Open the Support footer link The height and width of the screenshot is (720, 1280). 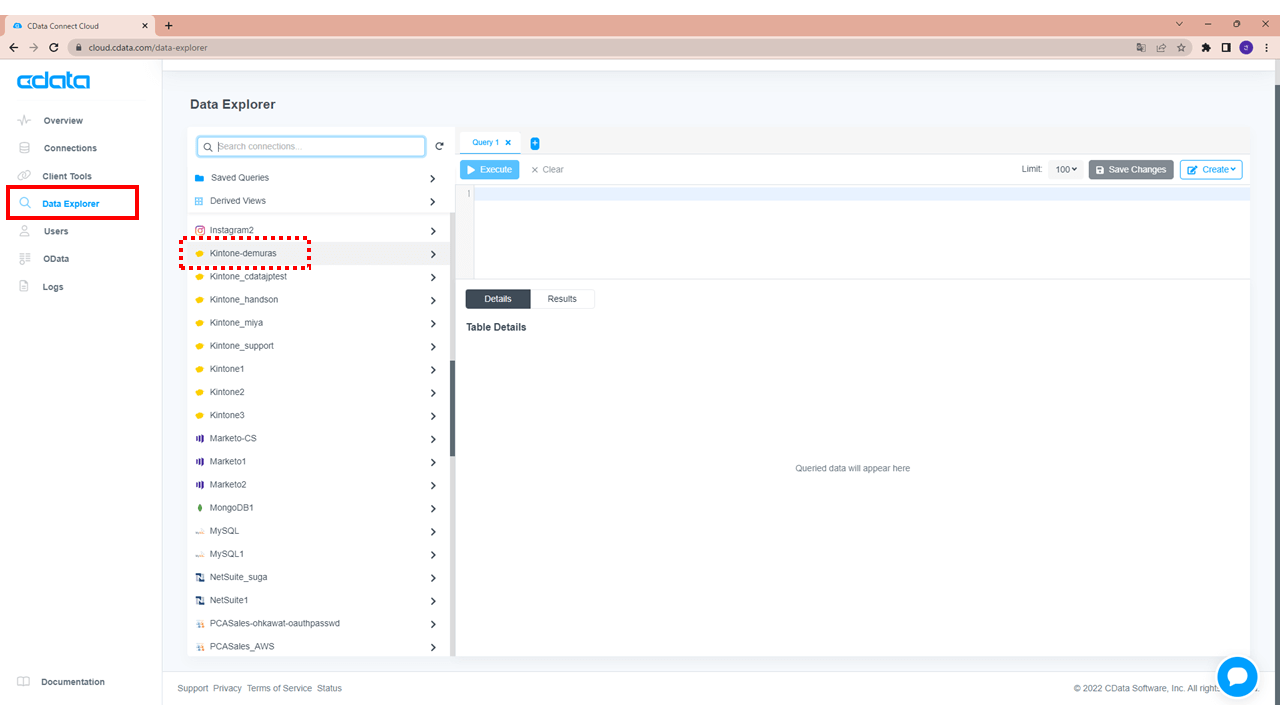tap(193, 688)
